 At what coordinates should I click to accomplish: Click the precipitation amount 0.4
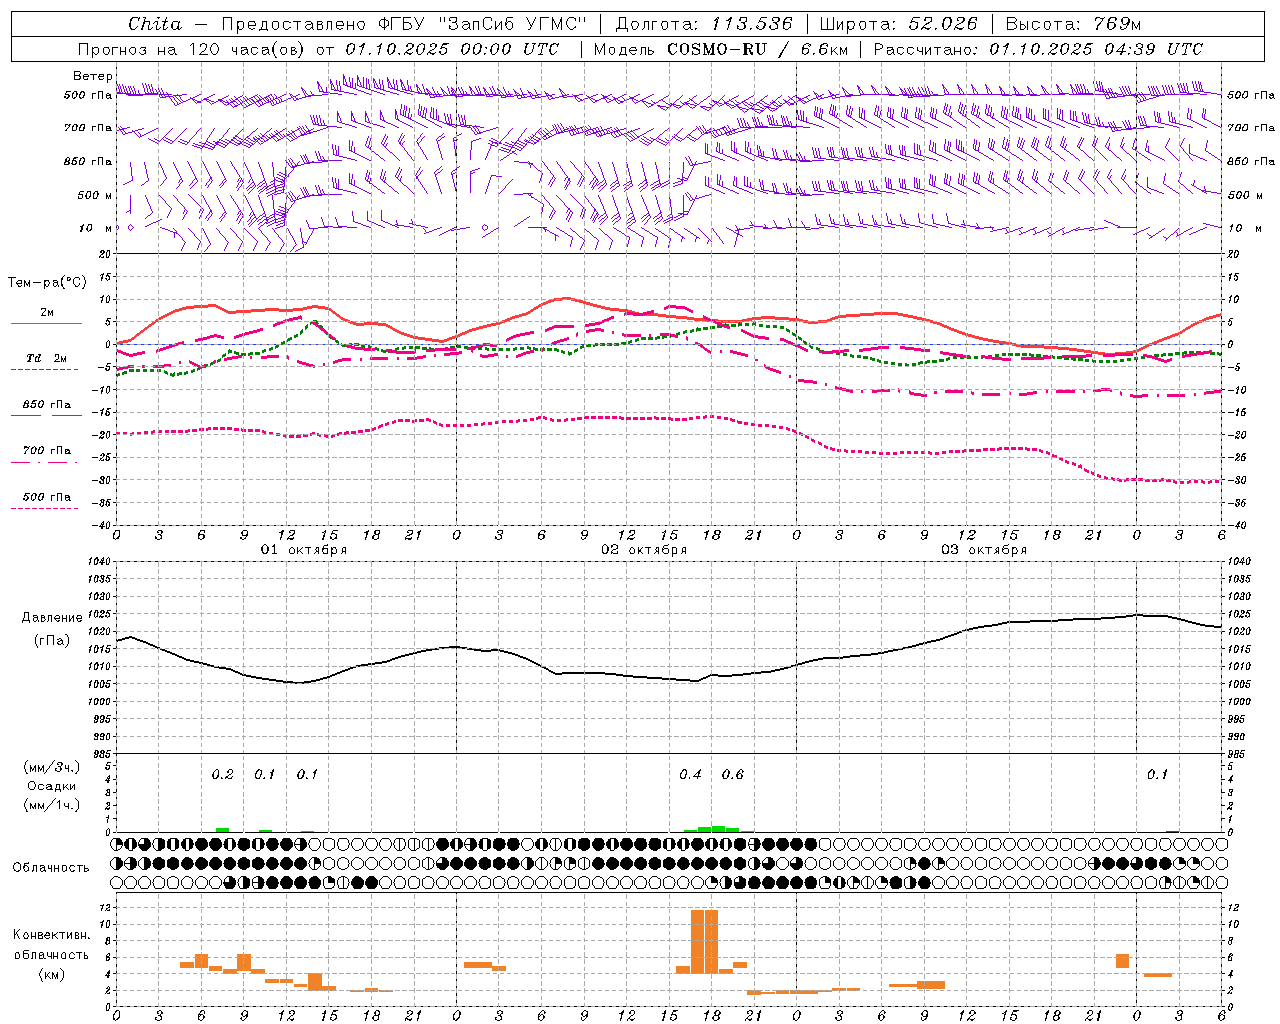point(690,775)
